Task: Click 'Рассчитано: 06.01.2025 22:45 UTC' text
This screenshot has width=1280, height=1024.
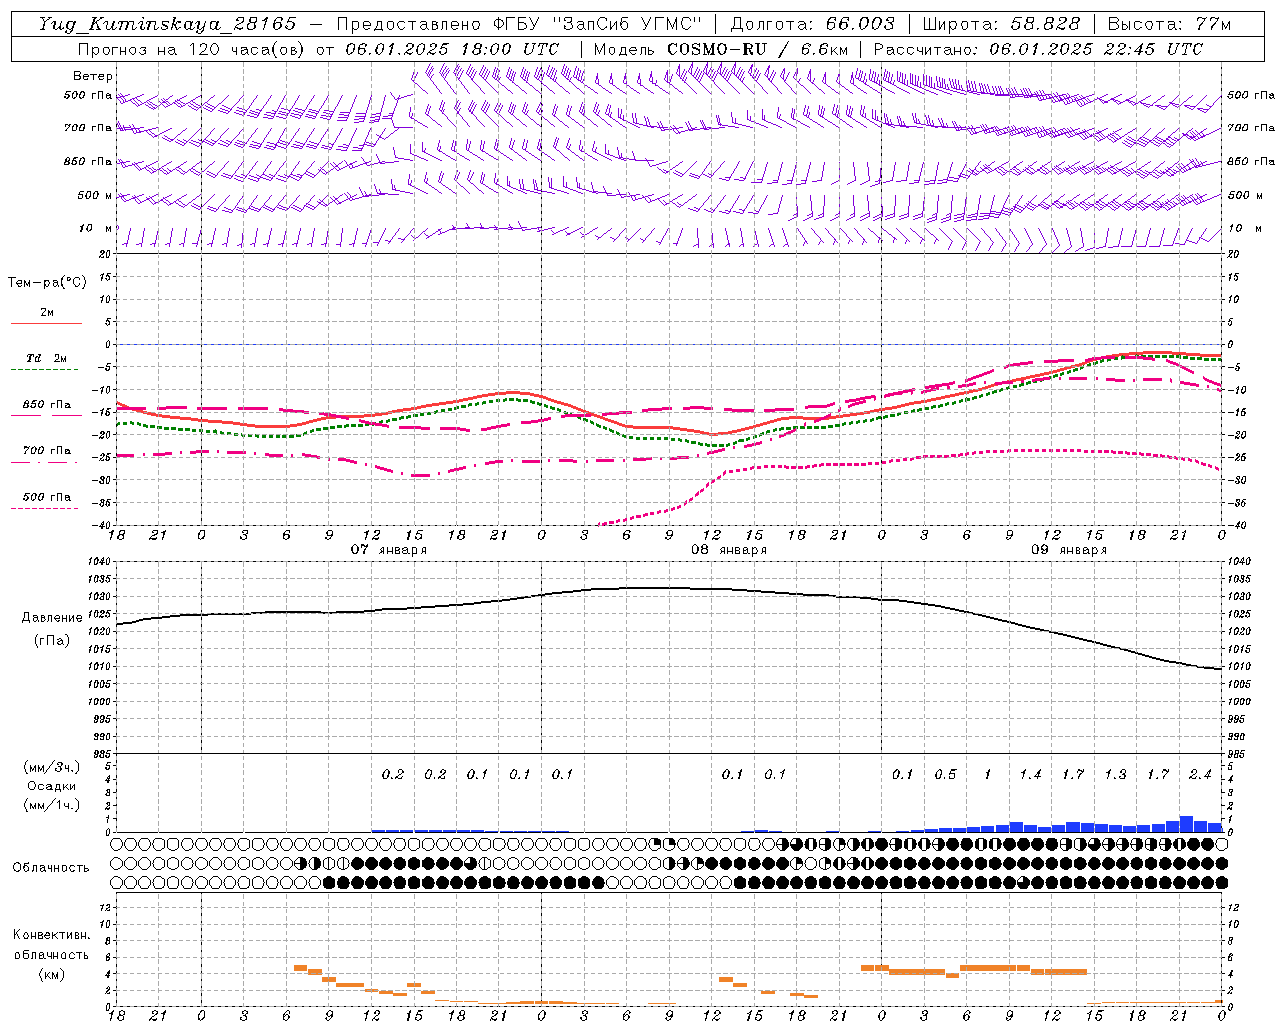Action: click(1038, 49)
